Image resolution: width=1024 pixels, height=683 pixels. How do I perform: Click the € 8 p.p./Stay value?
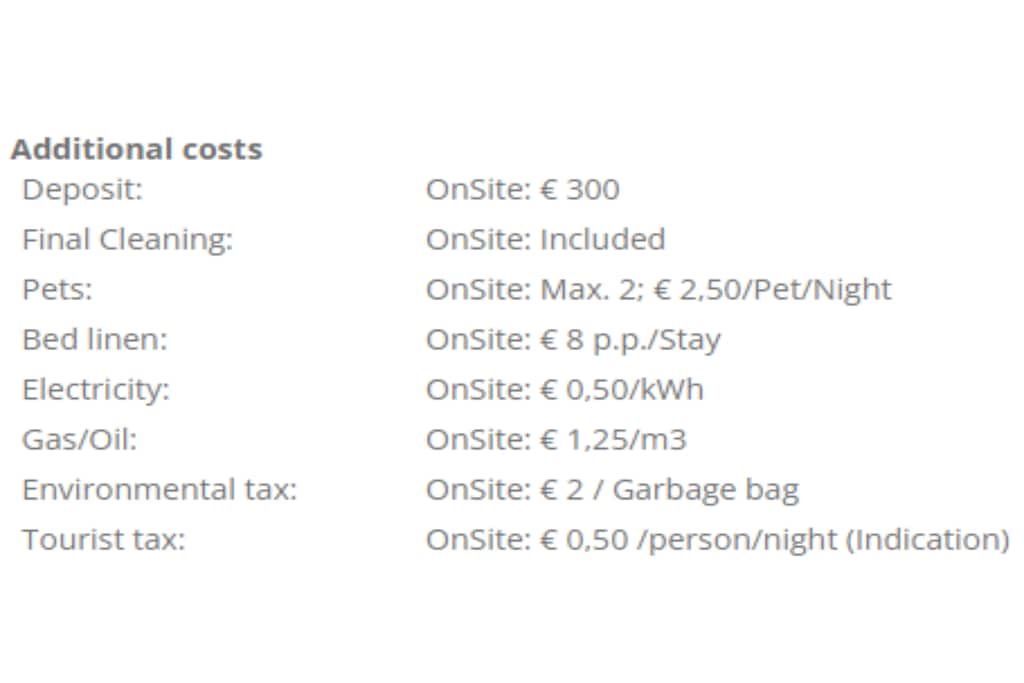point(630,340)
